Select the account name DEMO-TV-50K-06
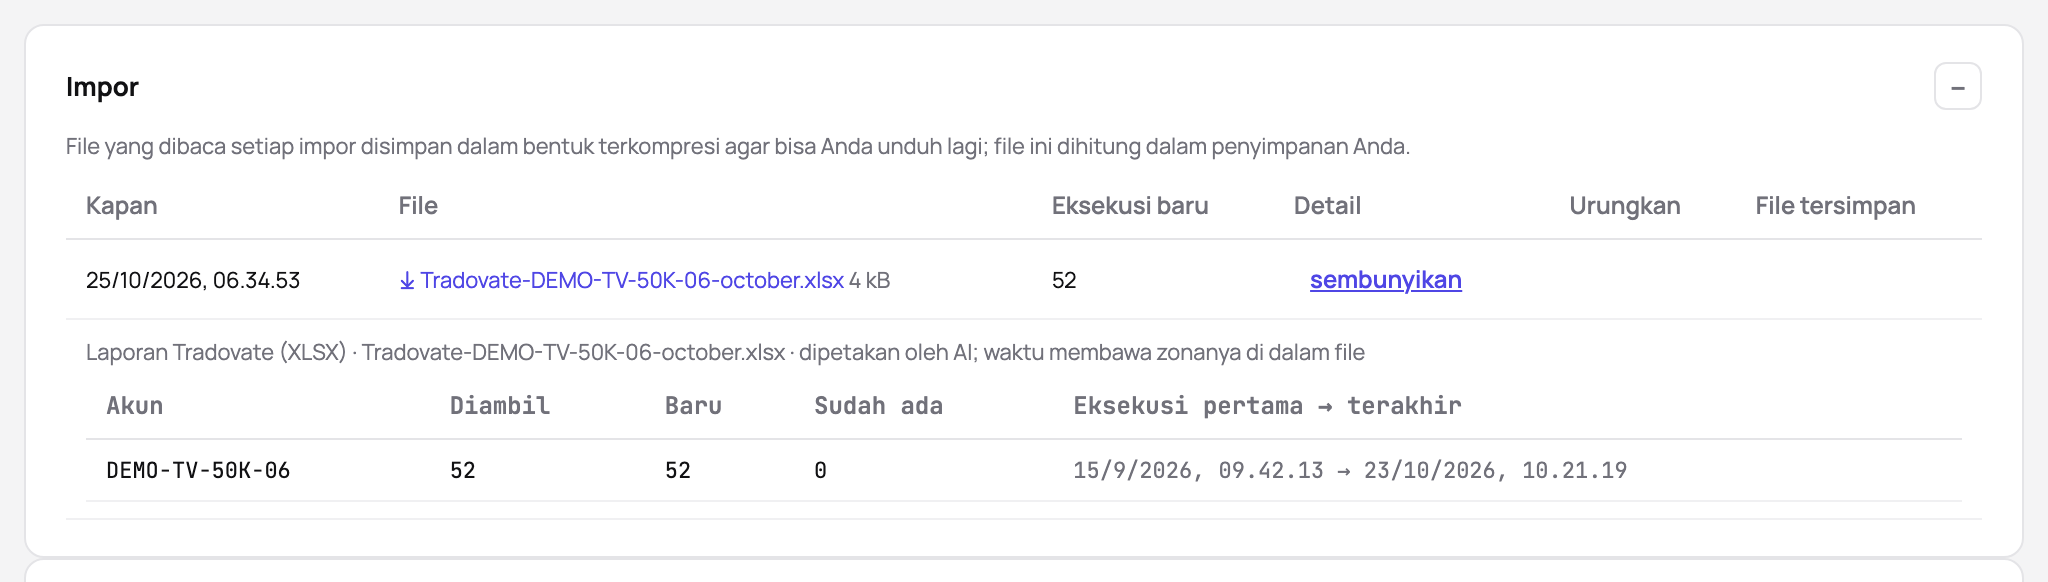 [198, 470]
